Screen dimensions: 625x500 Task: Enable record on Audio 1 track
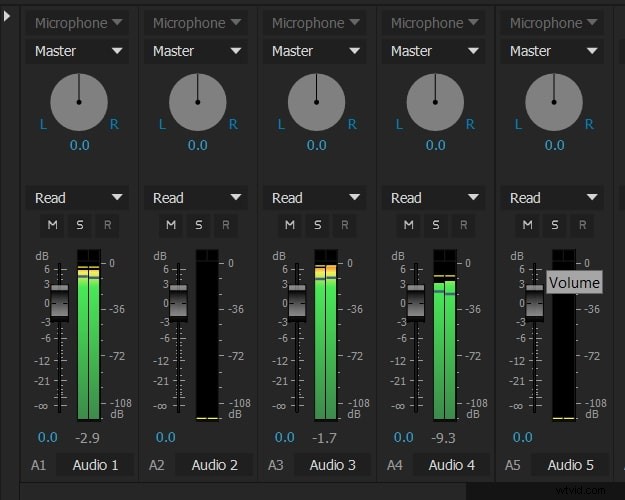pos(107,225)
